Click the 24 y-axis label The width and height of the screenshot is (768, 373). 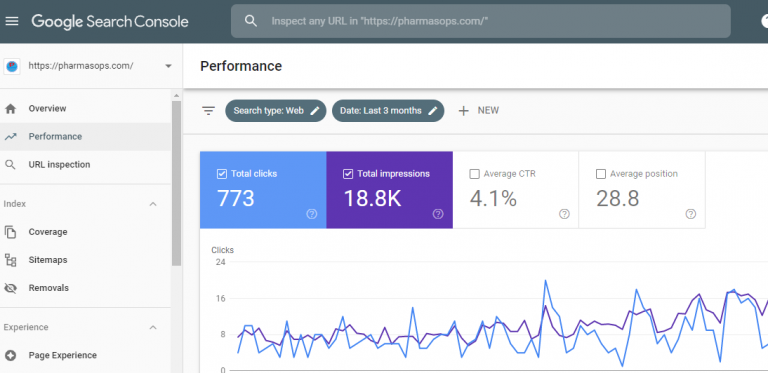click(220, 262)
